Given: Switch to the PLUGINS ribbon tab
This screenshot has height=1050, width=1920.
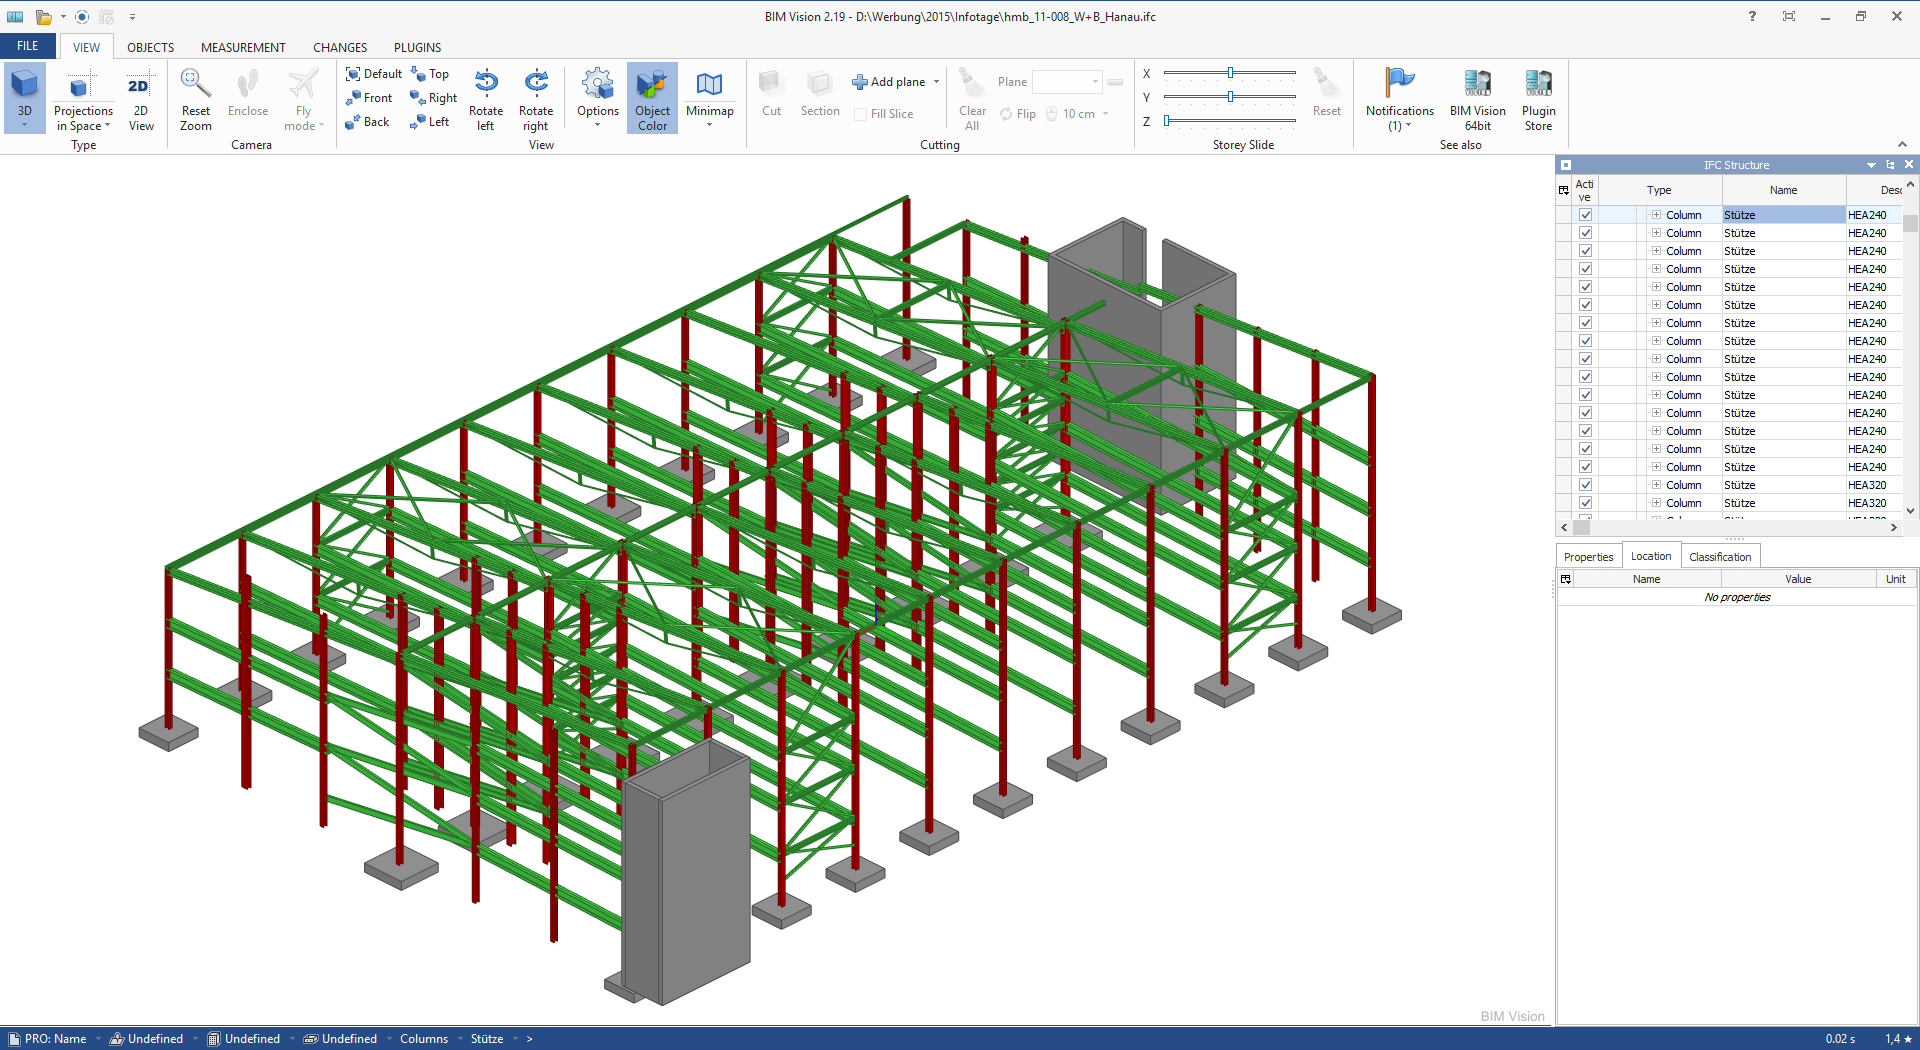Looking at the screenshot, I should (417, 47).
